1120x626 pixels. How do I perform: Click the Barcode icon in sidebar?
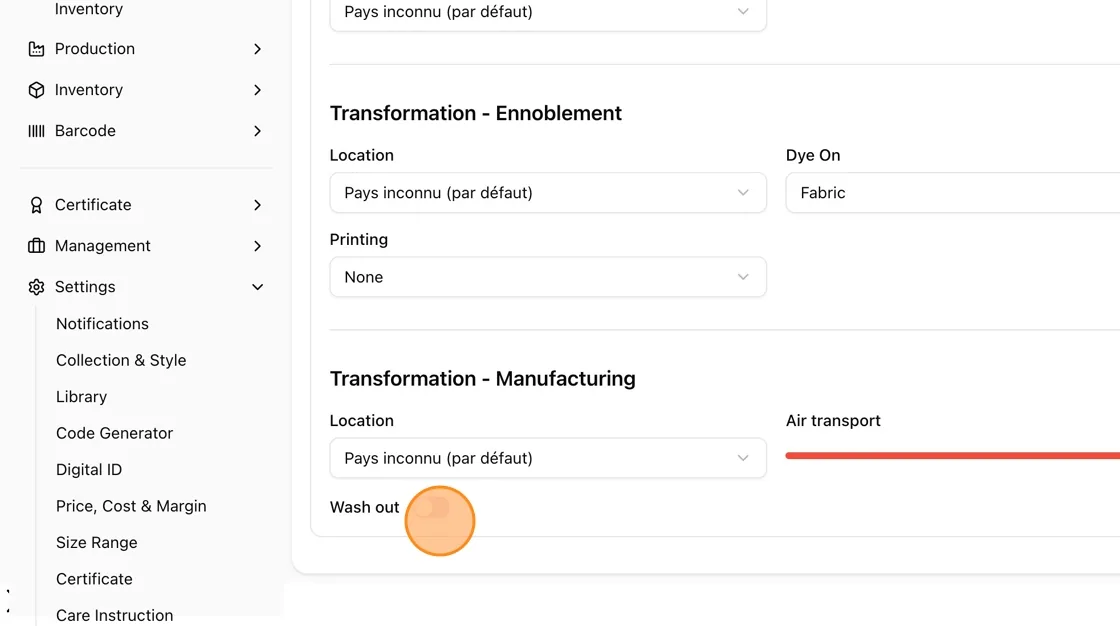36,131
